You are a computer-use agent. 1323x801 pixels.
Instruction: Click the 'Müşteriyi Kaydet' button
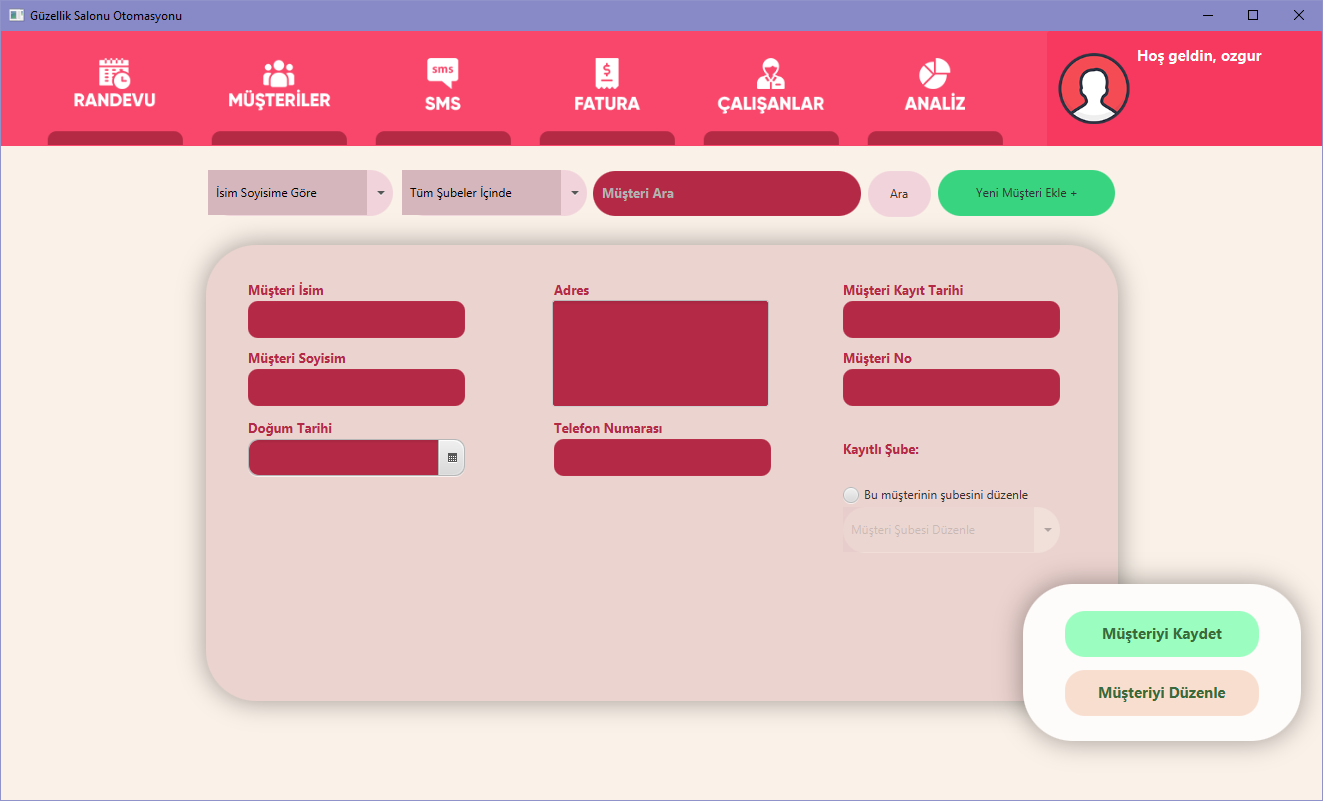click(1161, 633)
